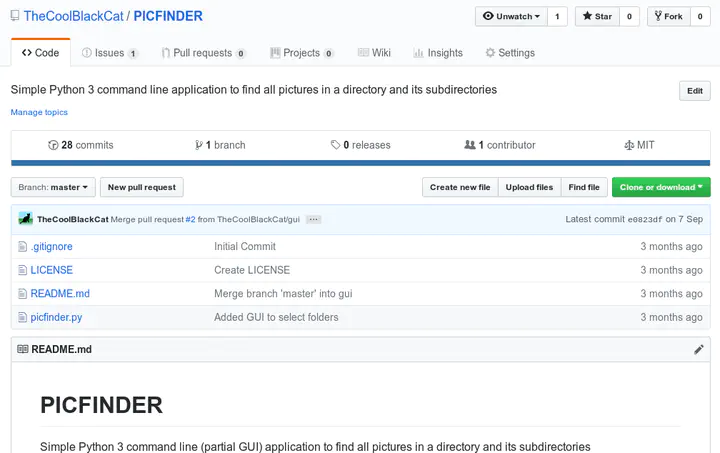Show the 1 contributor page
Viewport: 720px width, 453px height.
[x=500, y=145]
